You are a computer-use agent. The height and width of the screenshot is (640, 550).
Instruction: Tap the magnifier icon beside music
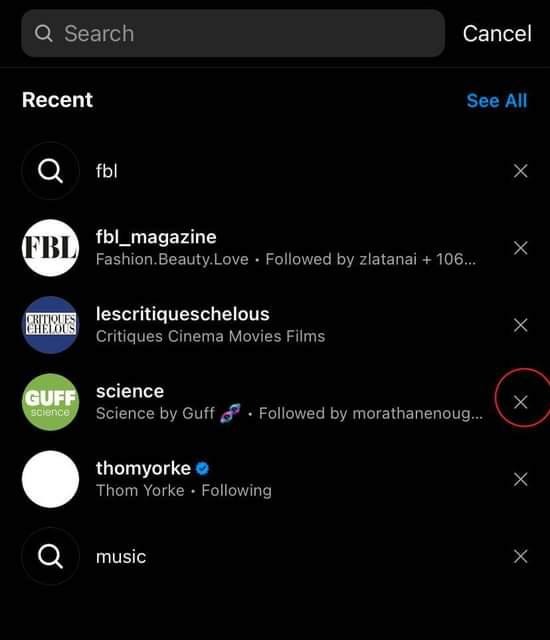click(x=50, y=556)
